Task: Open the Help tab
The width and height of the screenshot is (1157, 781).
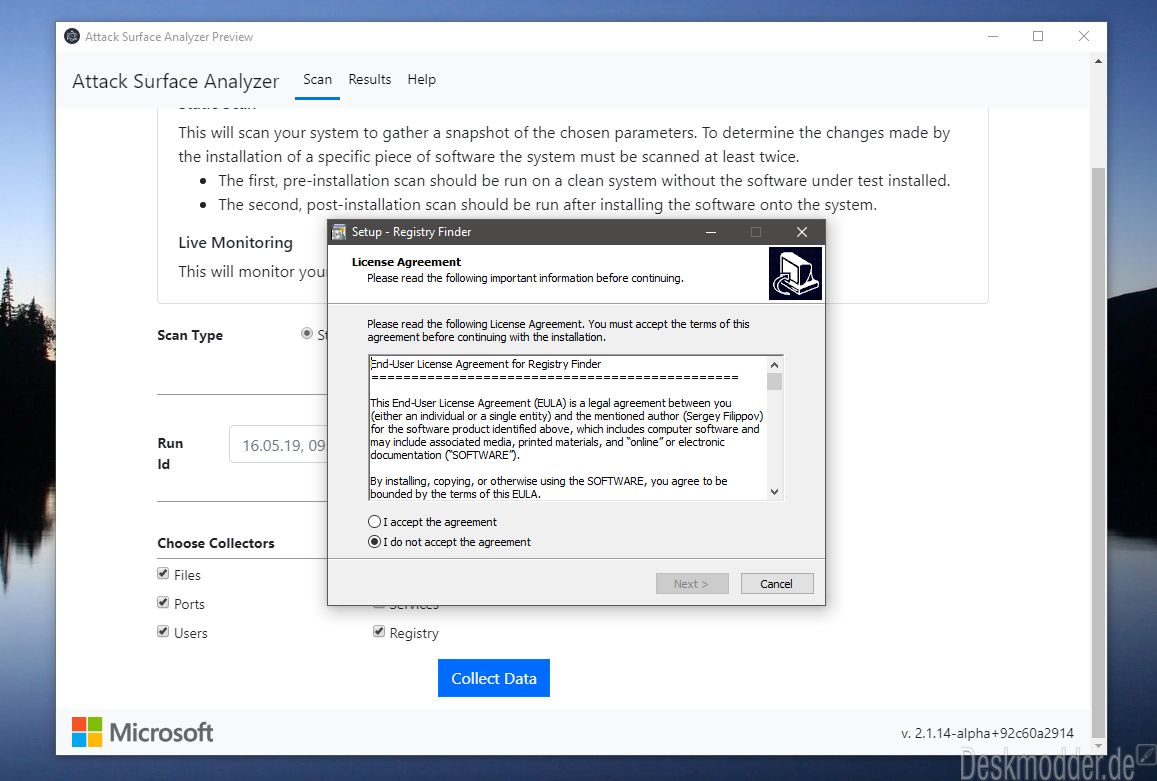Action: click(x=421, y=79)
